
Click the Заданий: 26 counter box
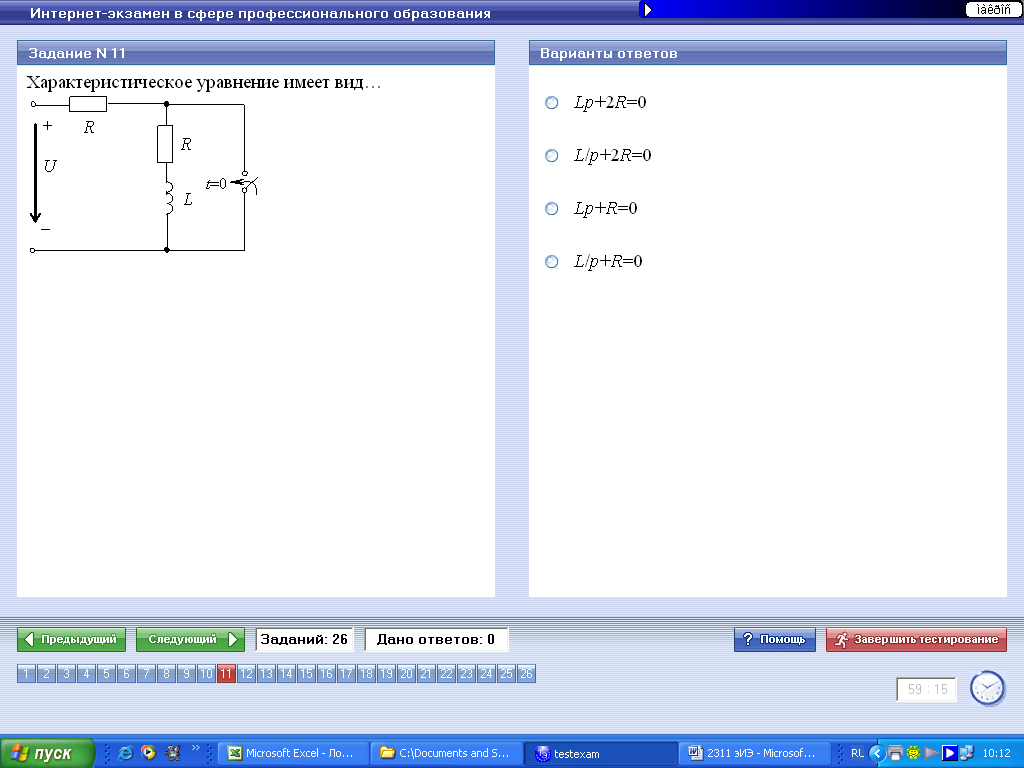click(304, 639)
